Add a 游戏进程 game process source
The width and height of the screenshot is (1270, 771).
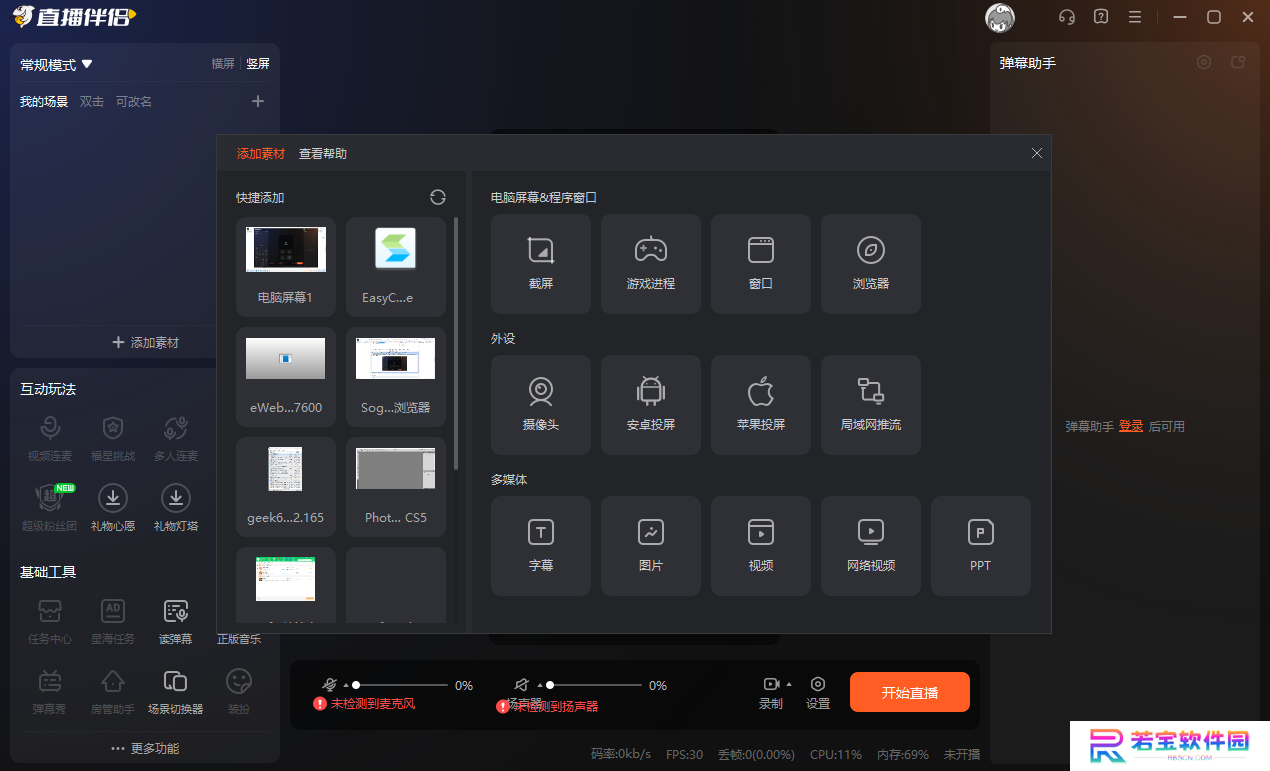[x=651, y=264]
